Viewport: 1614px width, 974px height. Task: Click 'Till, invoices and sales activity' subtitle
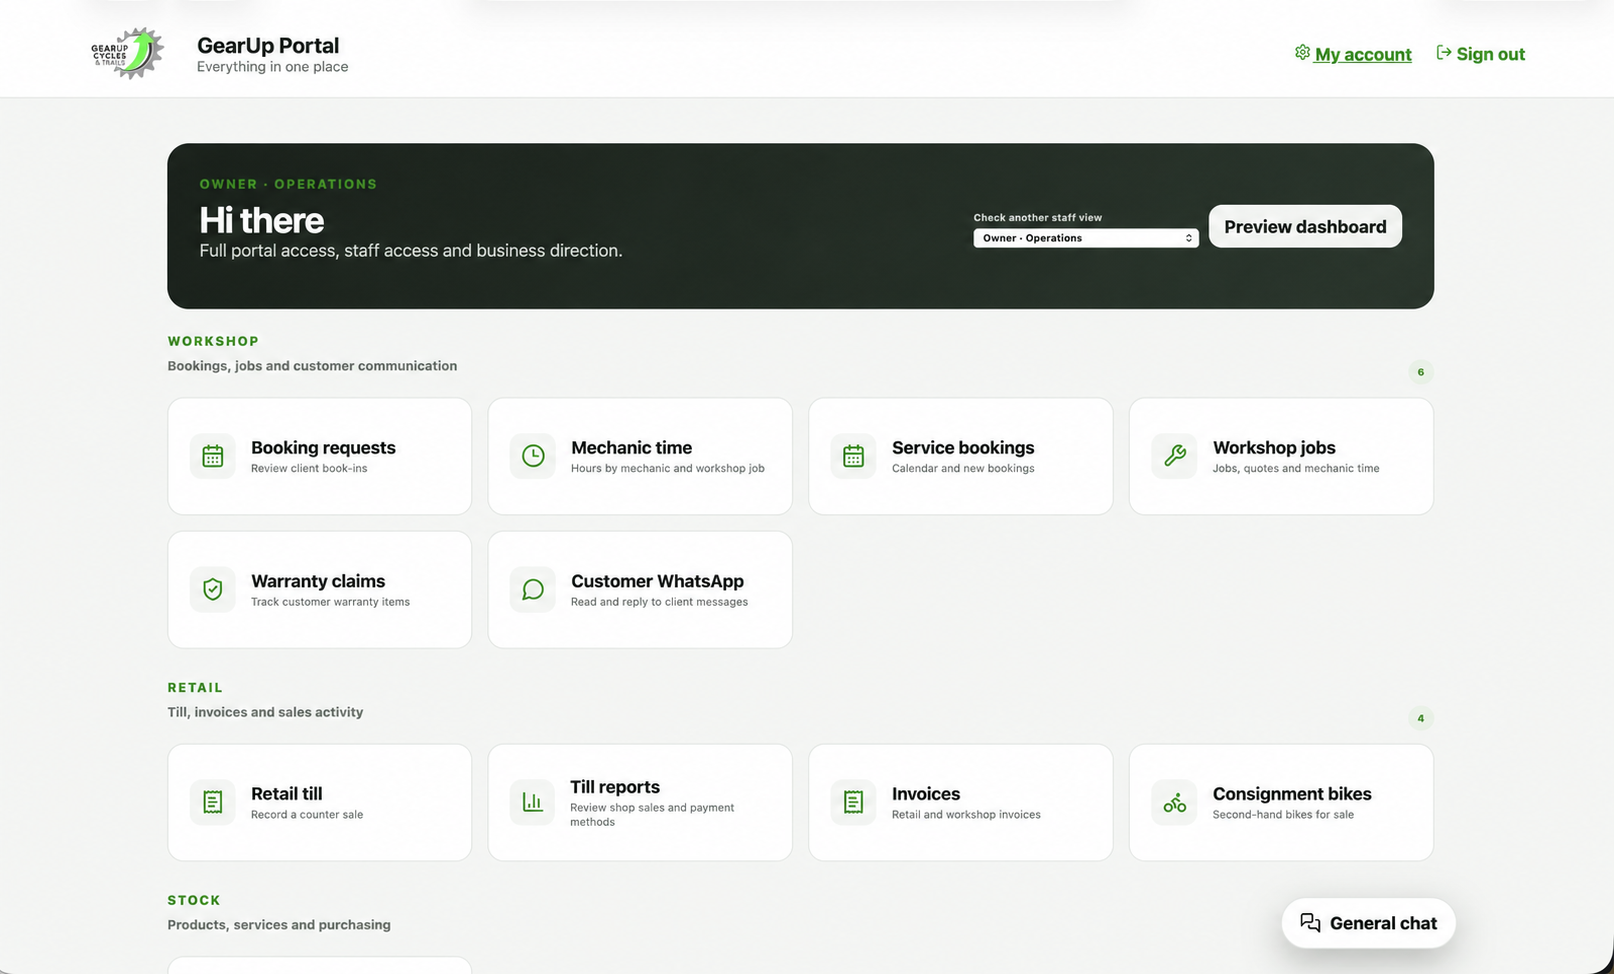pos(265,712)
